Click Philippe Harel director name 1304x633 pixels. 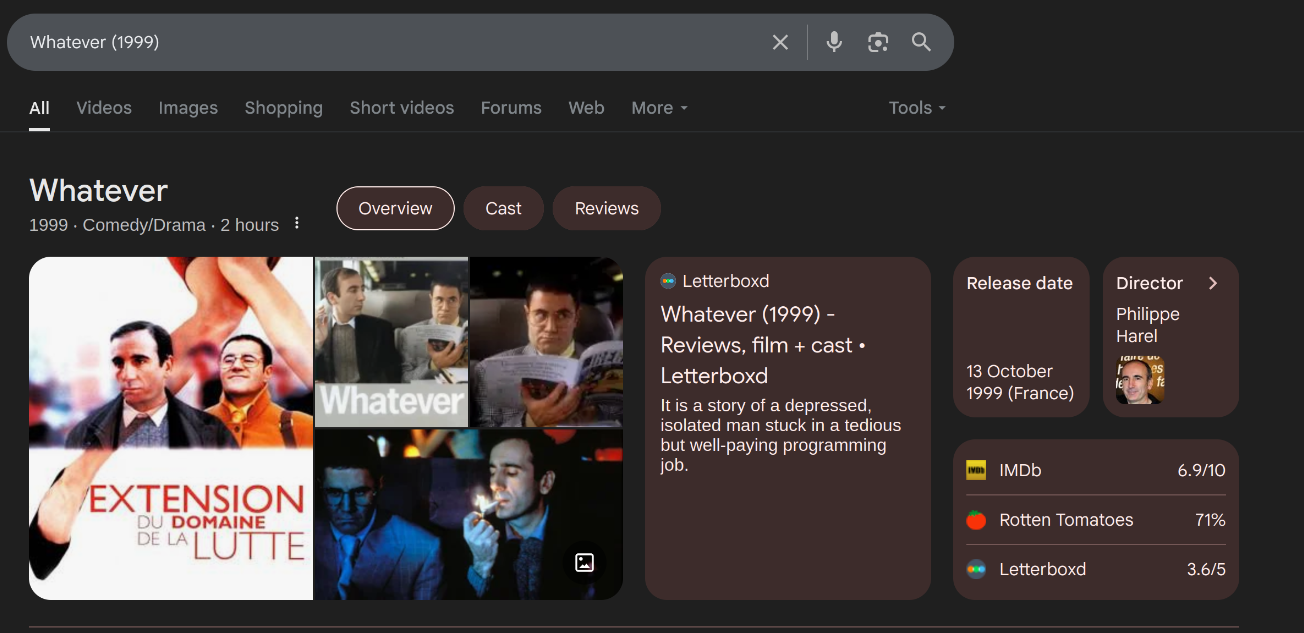1148,325
